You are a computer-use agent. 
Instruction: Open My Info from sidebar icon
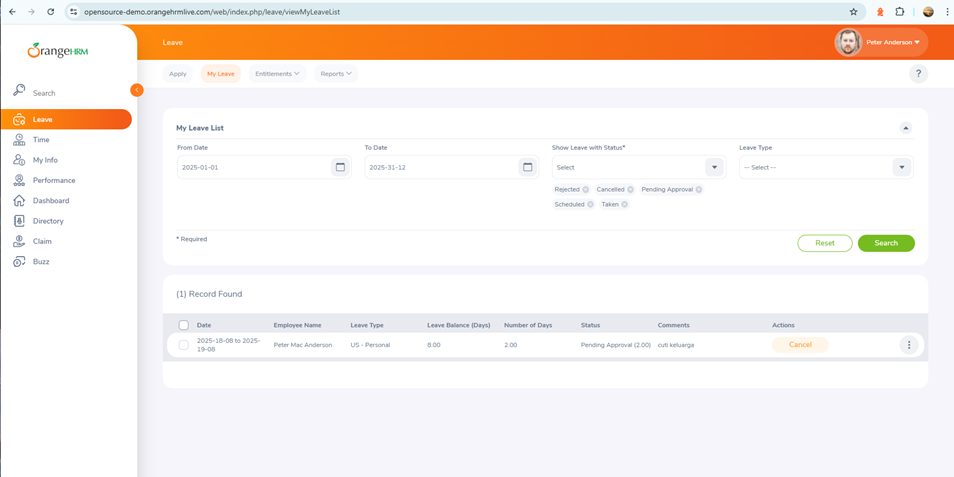click(19, 160)
